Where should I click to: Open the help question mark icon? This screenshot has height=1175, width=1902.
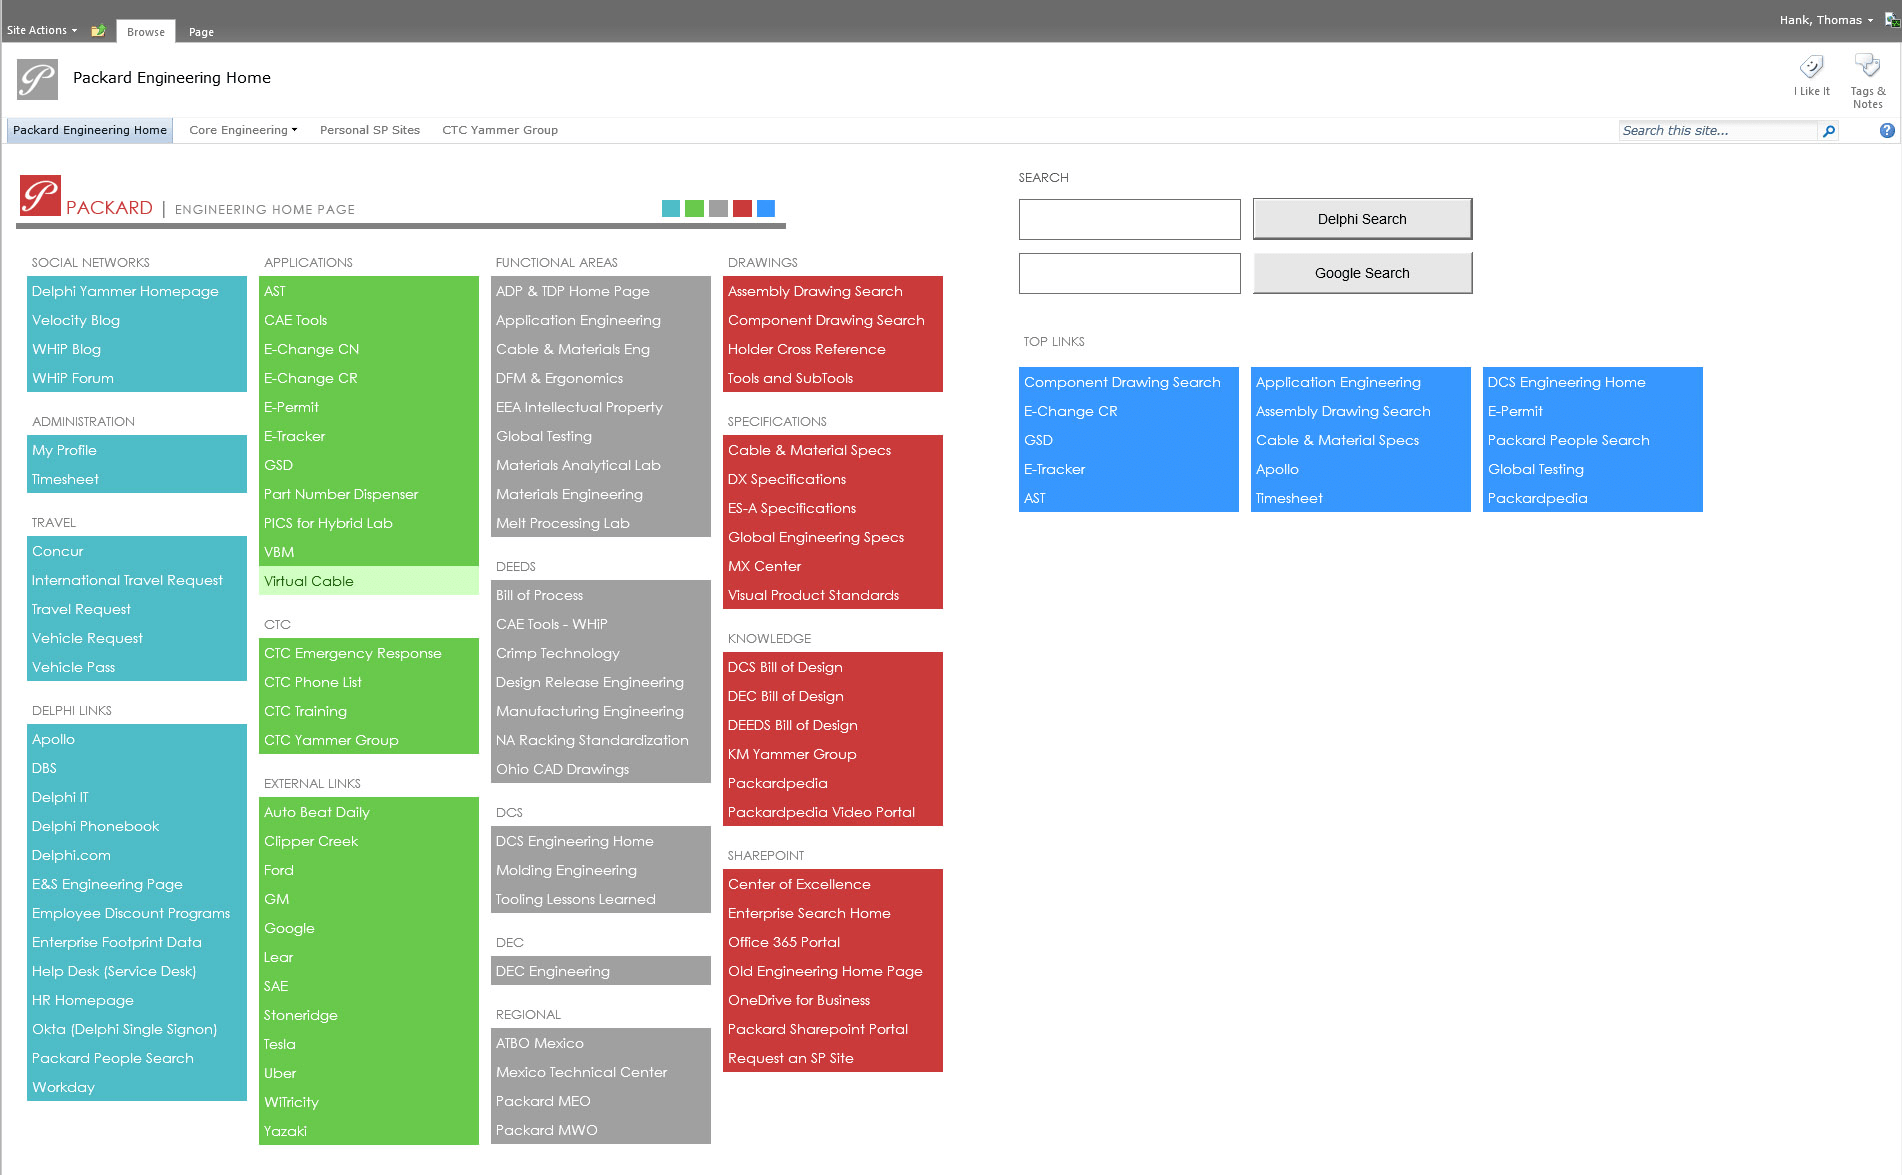point(1887,131)
